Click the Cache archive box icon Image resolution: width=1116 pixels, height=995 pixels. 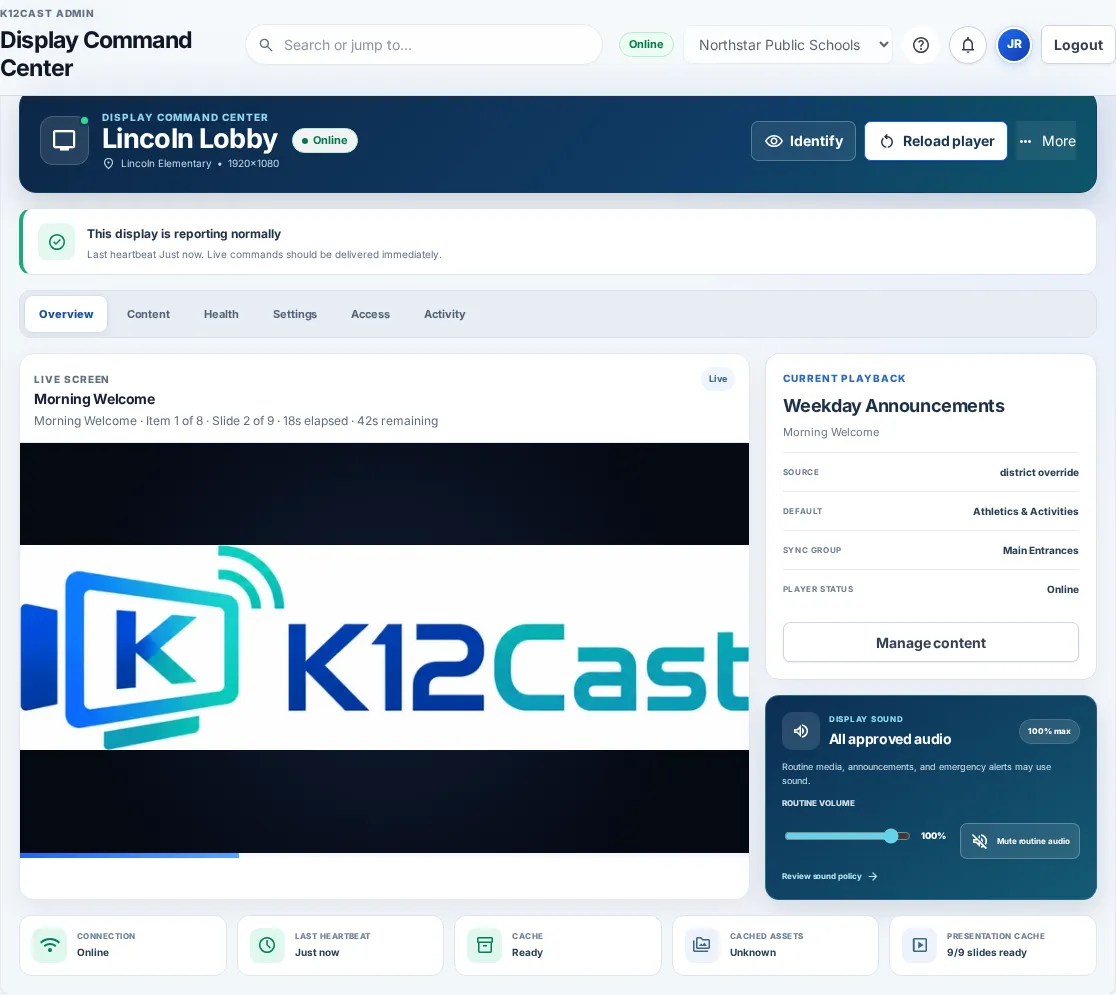pyautogui.click(x=485, y=944)
